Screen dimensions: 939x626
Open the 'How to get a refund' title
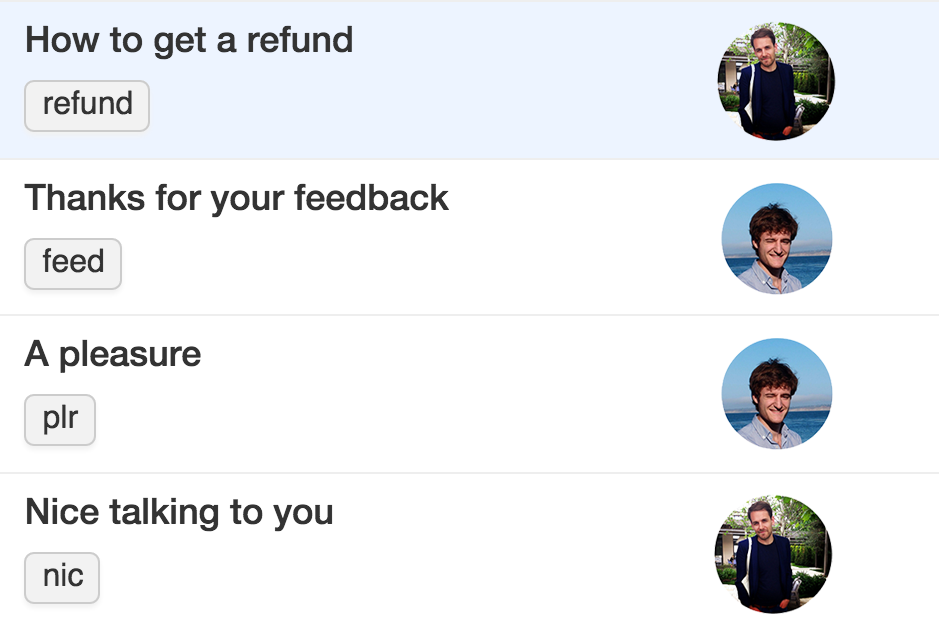(189, 41)
